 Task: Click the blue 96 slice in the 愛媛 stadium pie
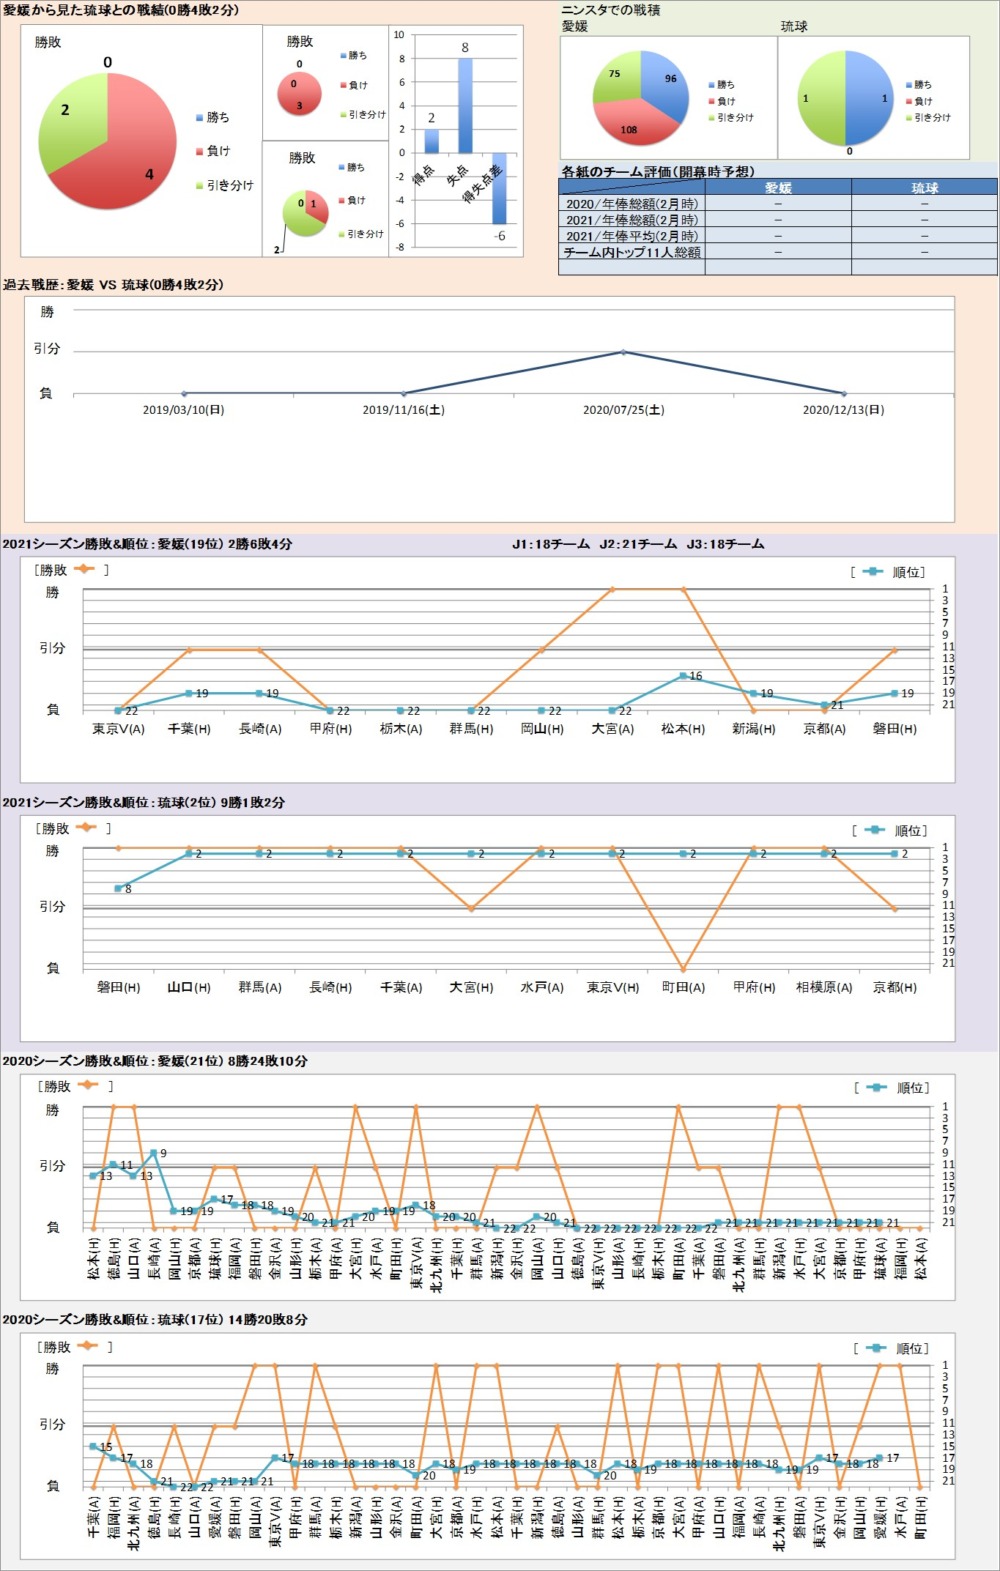tap(663, 85)
